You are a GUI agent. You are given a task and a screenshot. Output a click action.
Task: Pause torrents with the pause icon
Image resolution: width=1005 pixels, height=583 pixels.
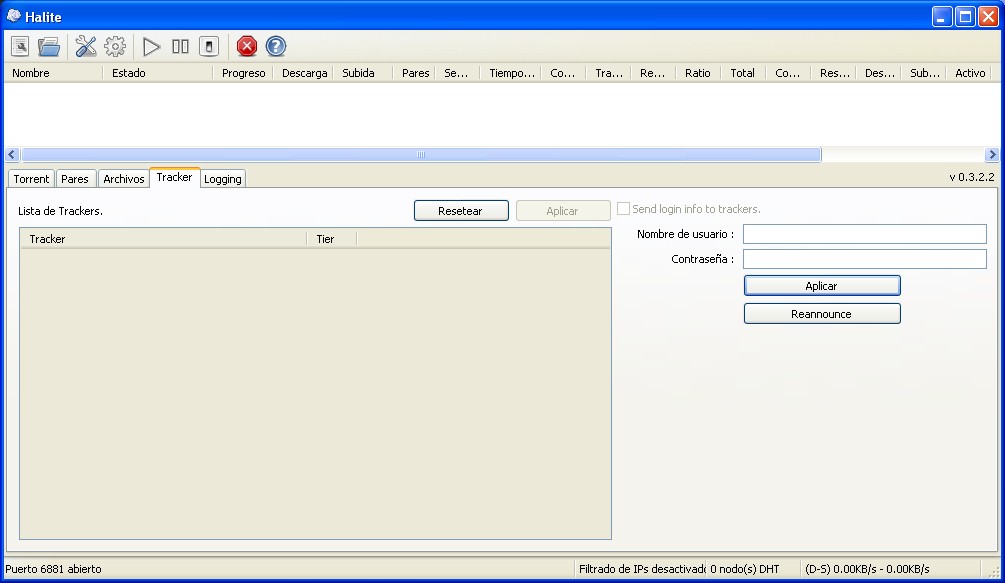pos(180,46)
